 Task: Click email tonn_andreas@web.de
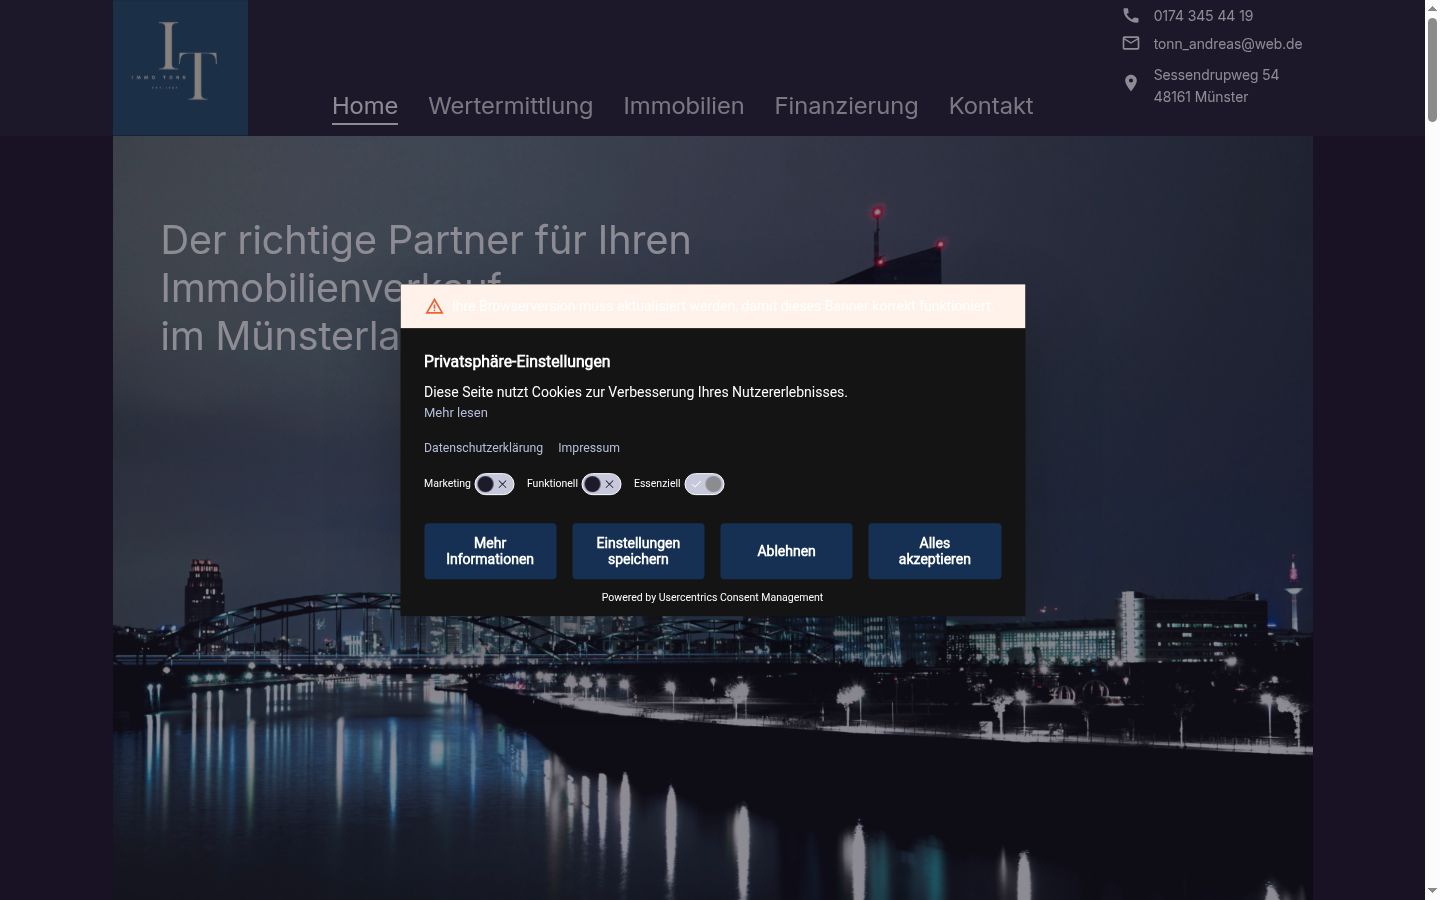tap(1228, 44)
